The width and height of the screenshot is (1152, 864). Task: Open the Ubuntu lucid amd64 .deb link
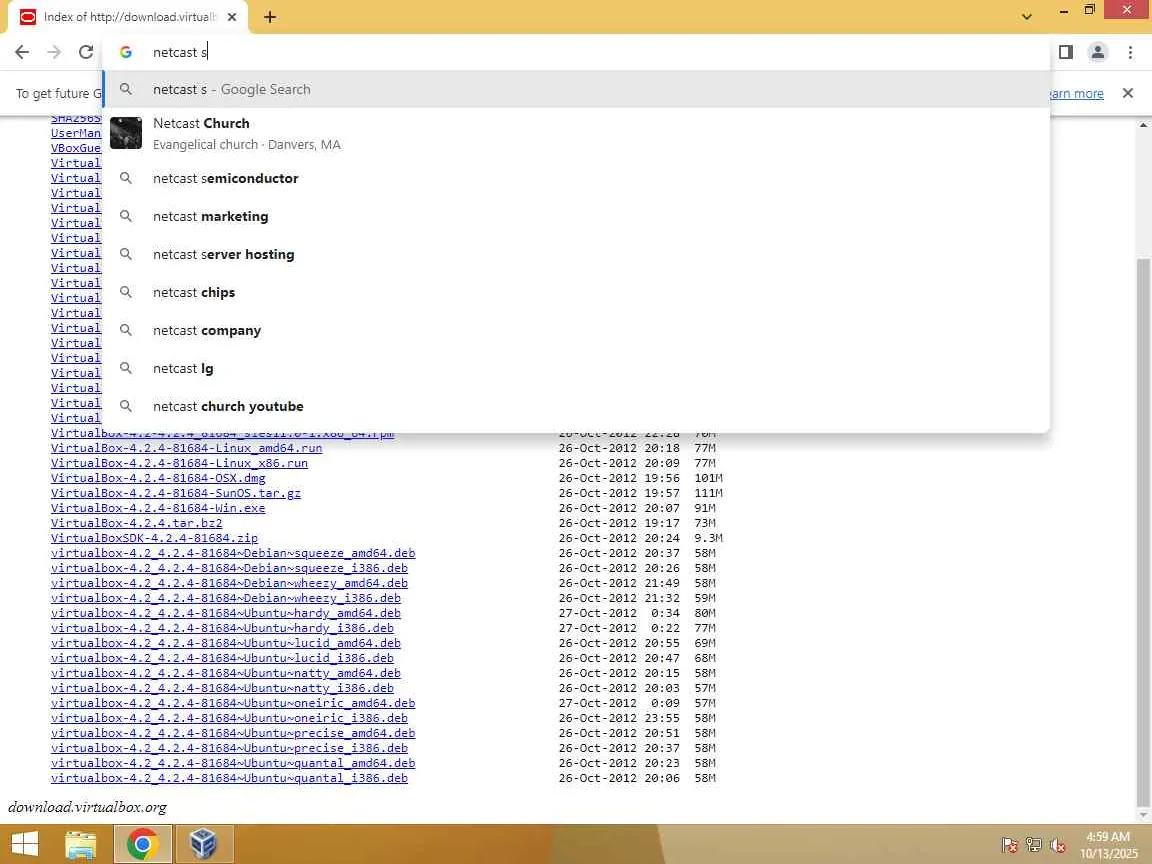pos(226,643)
